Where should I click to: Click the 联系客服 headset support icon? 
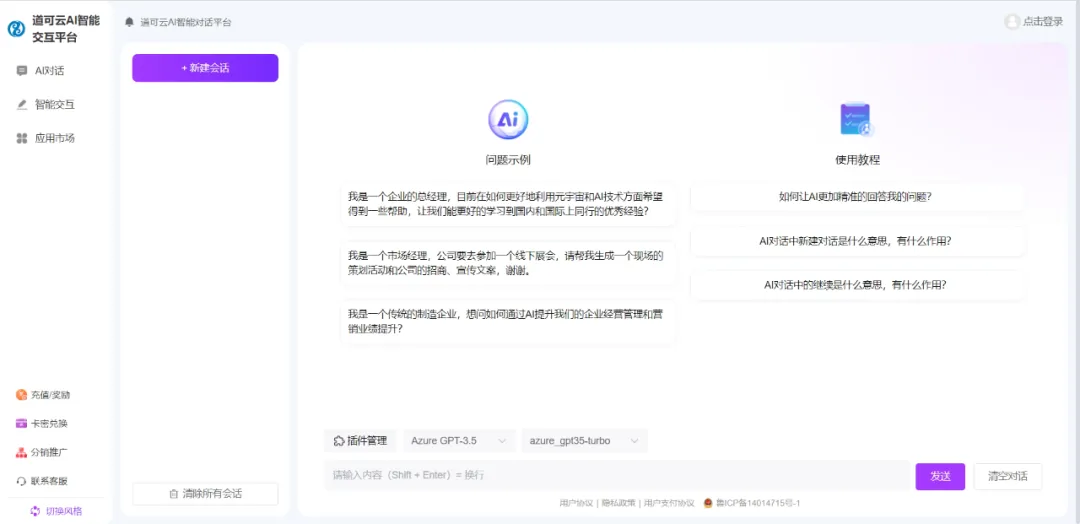pyautogui.click(x=21, y=481)
